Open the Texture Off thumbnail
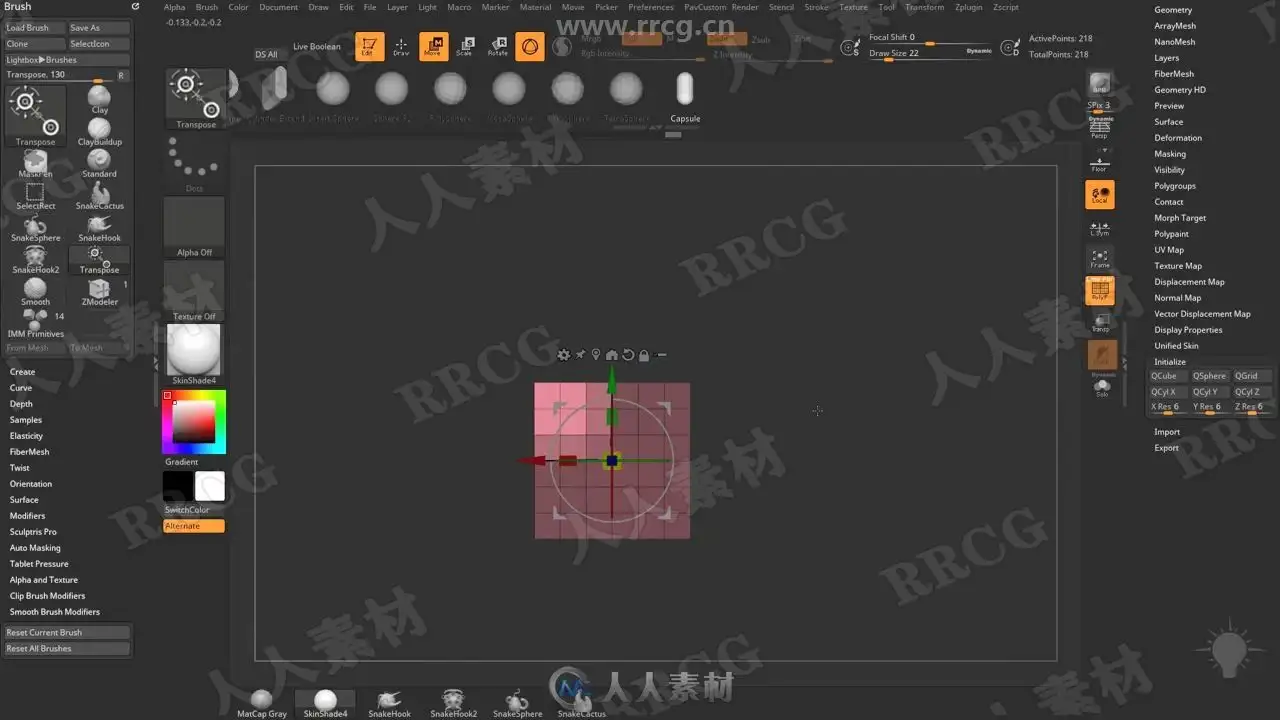This screenshot has width=1280, height=720. (194, 292)
